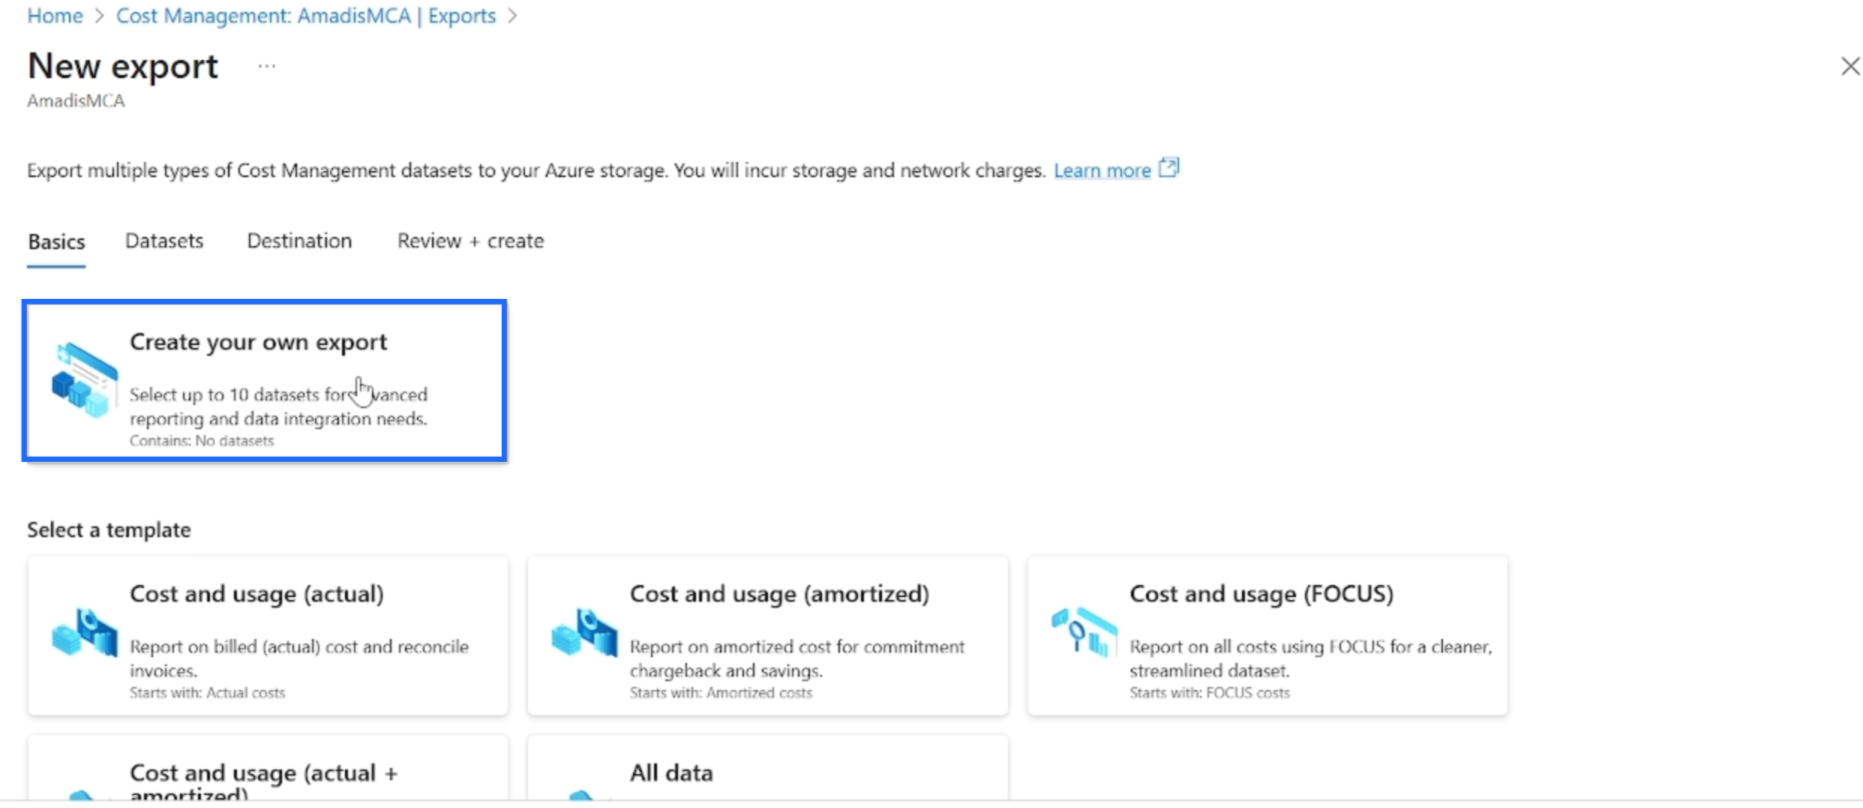Viewport: 1863px width, 808px height.
Task: Choose the Cost and usage (actual) template title
Action: 256,594
